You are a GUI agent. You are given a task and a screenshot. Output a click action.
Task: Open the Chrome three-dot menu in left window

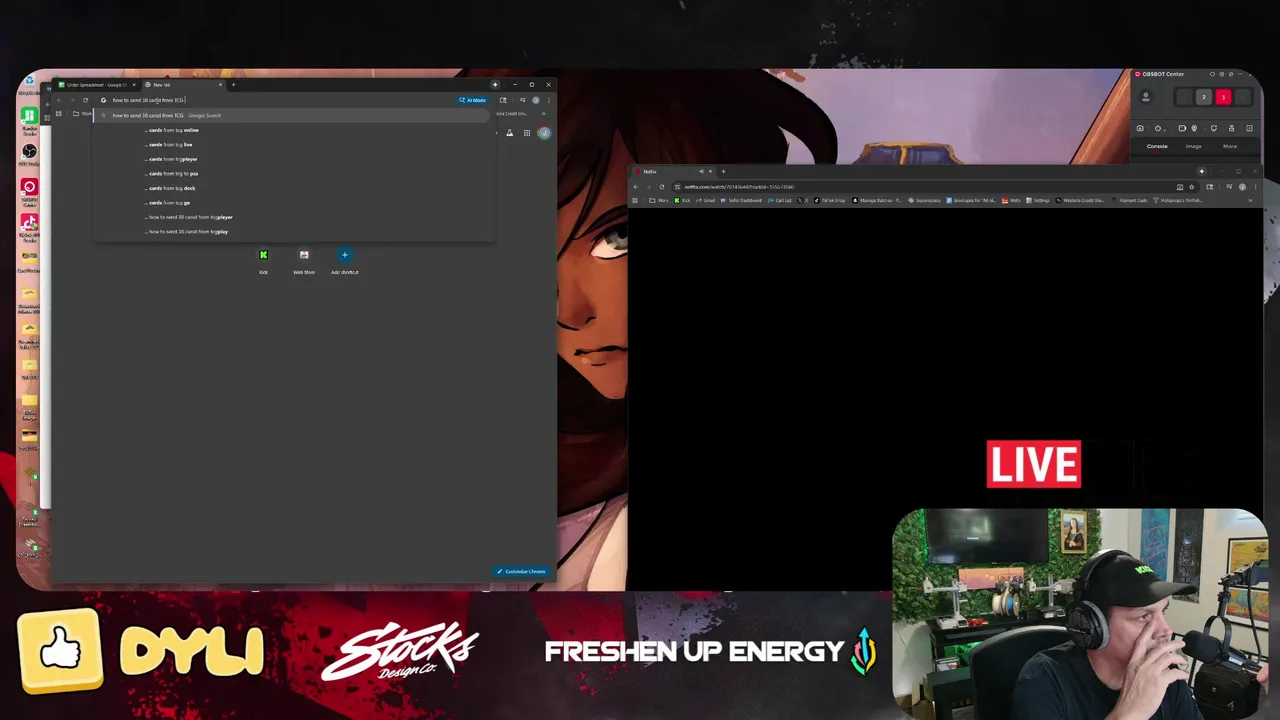point(549,100)
